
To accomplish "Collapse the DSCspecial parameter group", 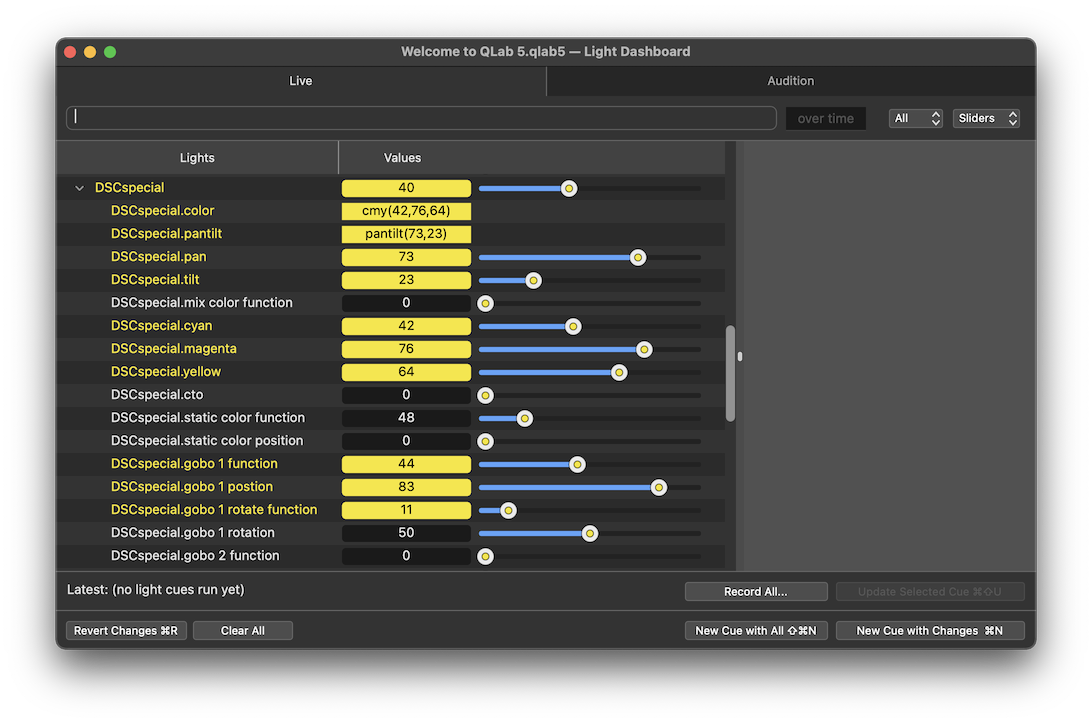I will coord(79,187).
